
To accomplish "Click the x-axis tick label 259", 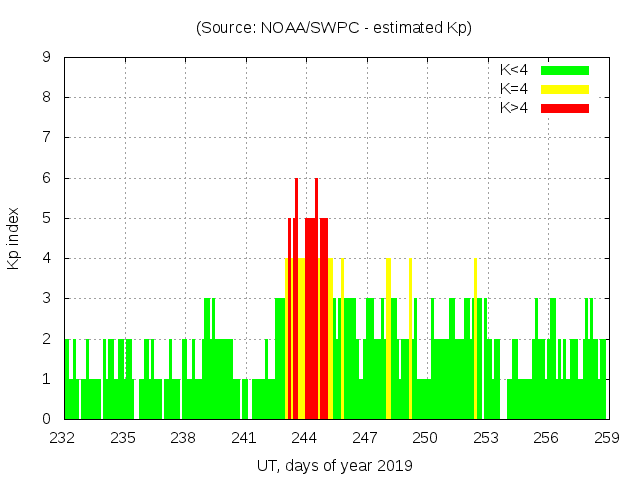I will click(607, 438).
